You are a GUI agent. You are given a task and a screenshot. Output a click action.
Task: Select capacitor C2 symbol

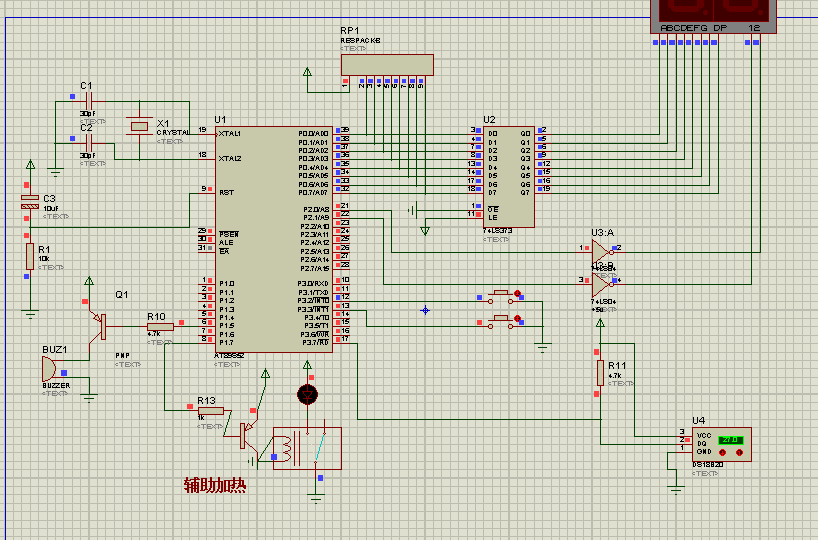point(89,143)
